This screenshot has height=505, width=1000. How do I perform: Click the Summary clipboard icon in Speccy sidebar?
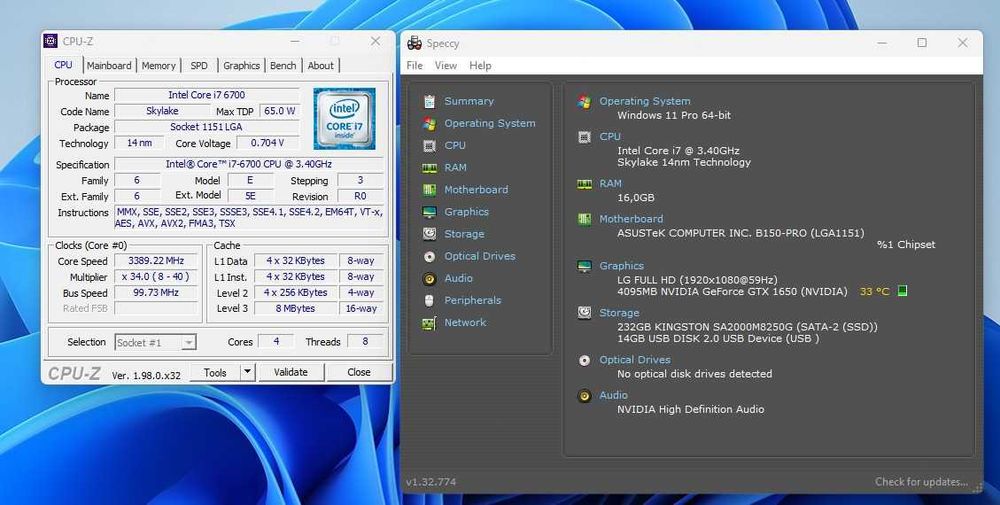click(x=430, y=101)
